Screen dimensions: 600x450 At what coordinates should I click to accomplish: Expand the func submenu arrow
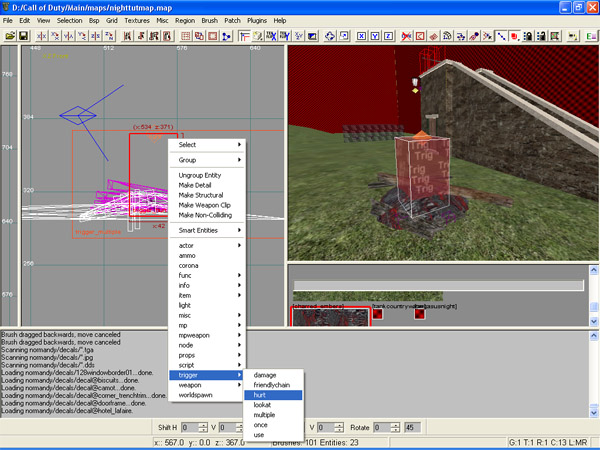click(x=240, y=275)
